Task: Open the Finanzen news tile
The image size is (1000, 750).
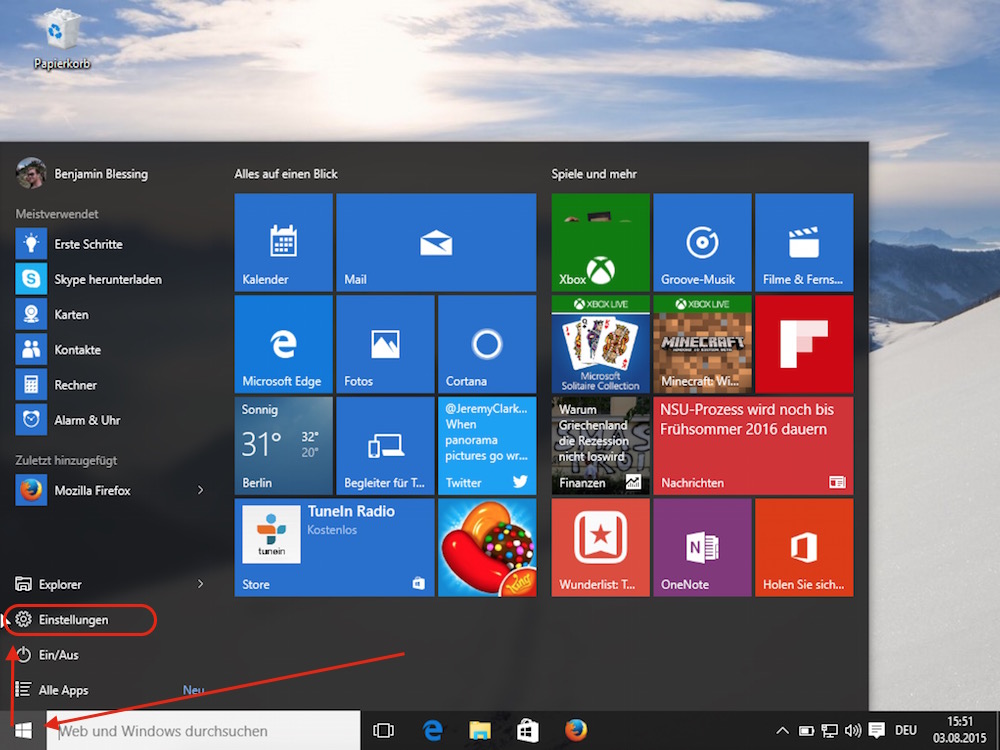Action: pyautogui.click(x=600, y=446)
